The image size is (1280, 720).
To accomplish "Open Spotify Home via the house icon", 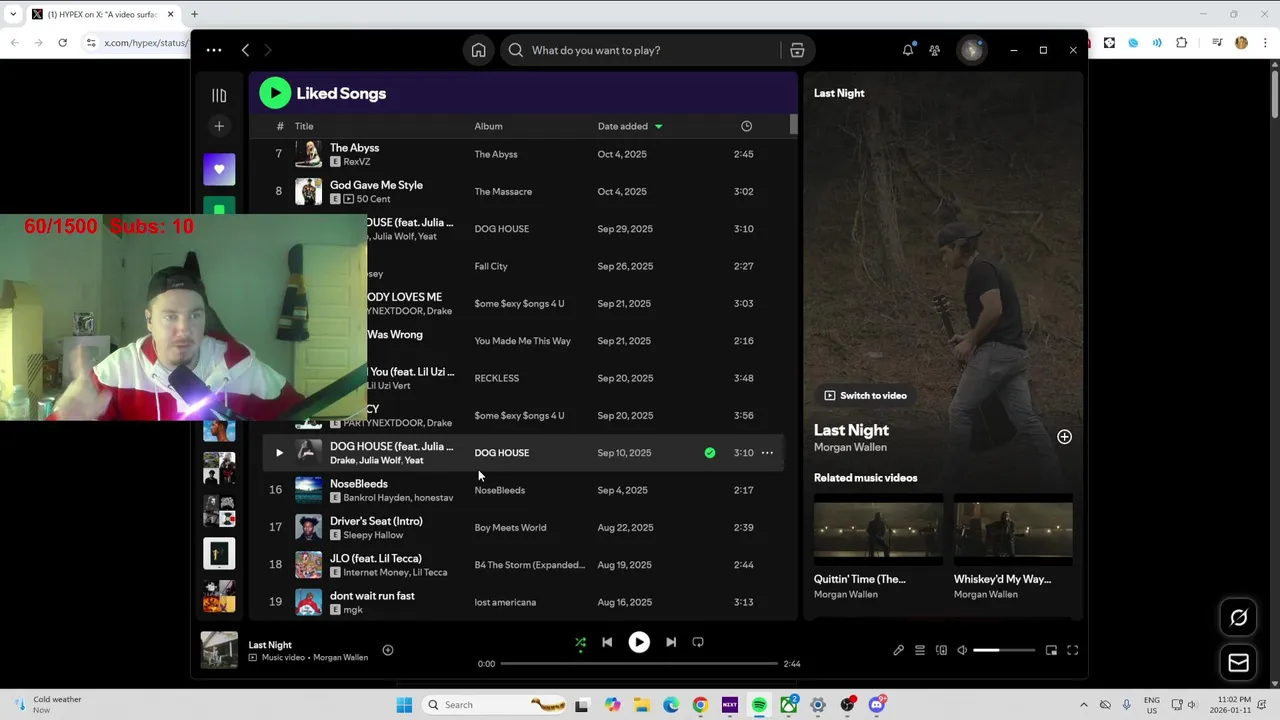I will [479, 50].
